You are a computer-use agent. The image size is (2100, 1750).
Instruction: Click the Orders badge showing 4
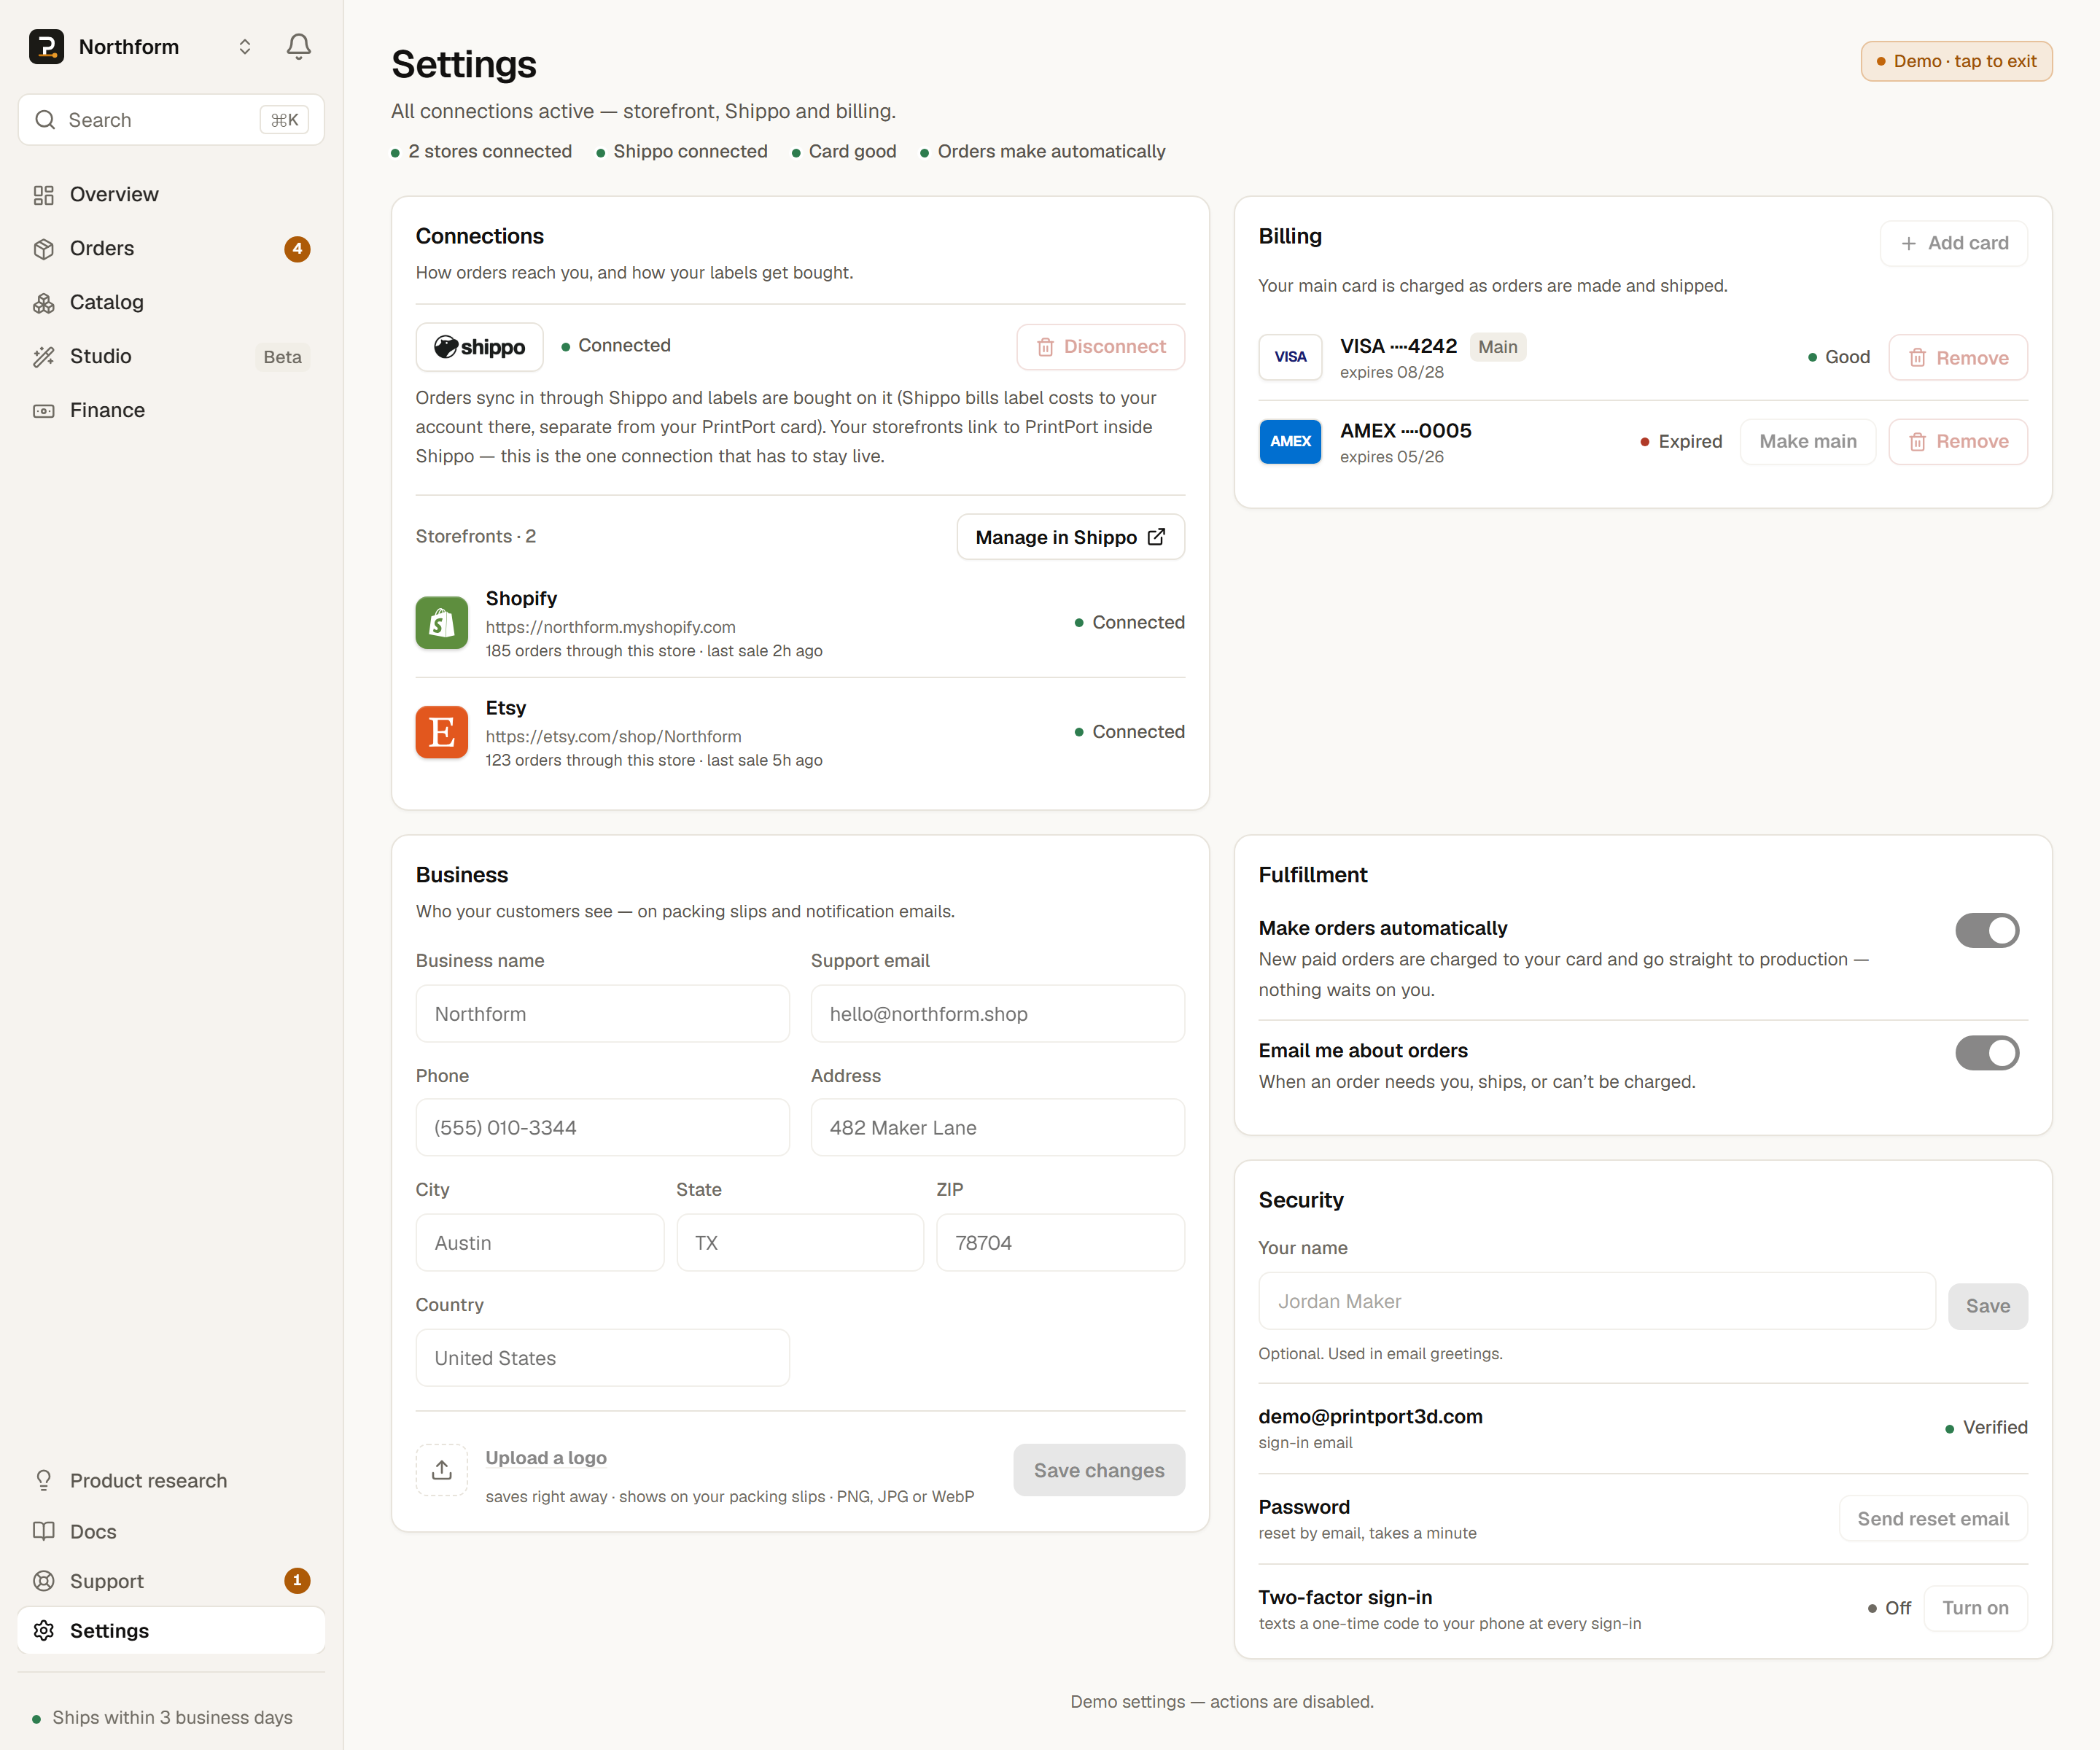pyautogui.click(x=297, y=248)
